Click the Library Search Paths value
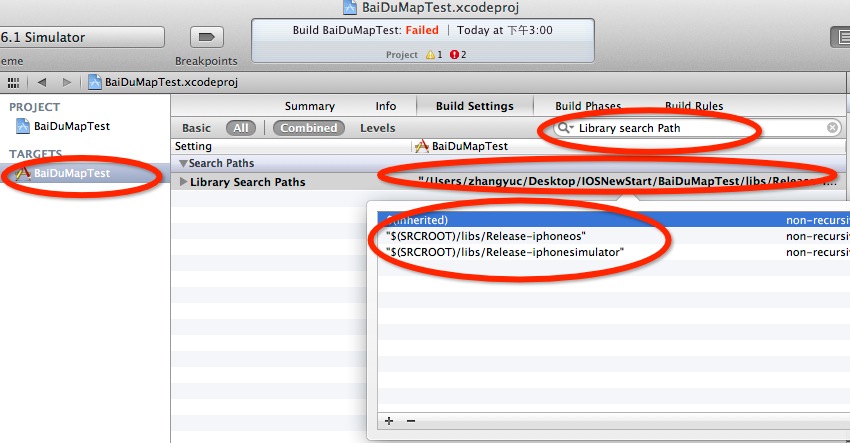 click(627, 182)
